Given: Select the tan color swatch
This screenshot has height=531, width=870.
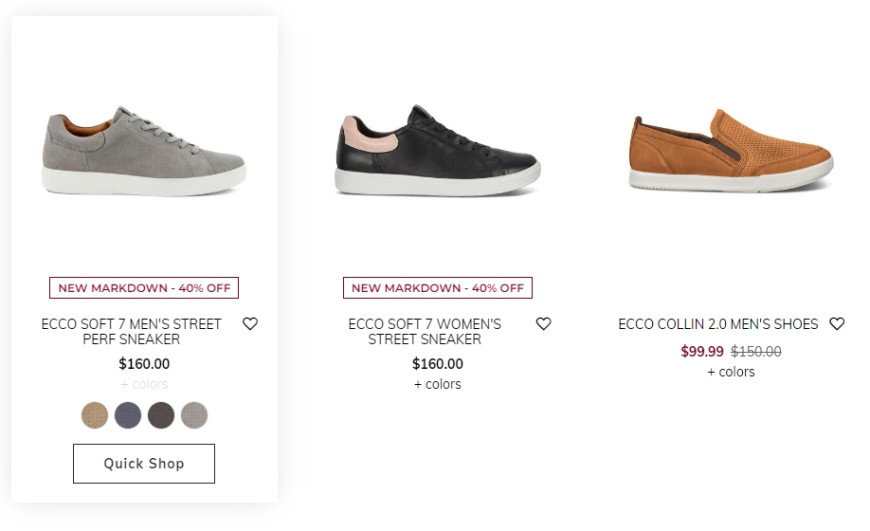Looking at the screenshot, I should [95, 415].
